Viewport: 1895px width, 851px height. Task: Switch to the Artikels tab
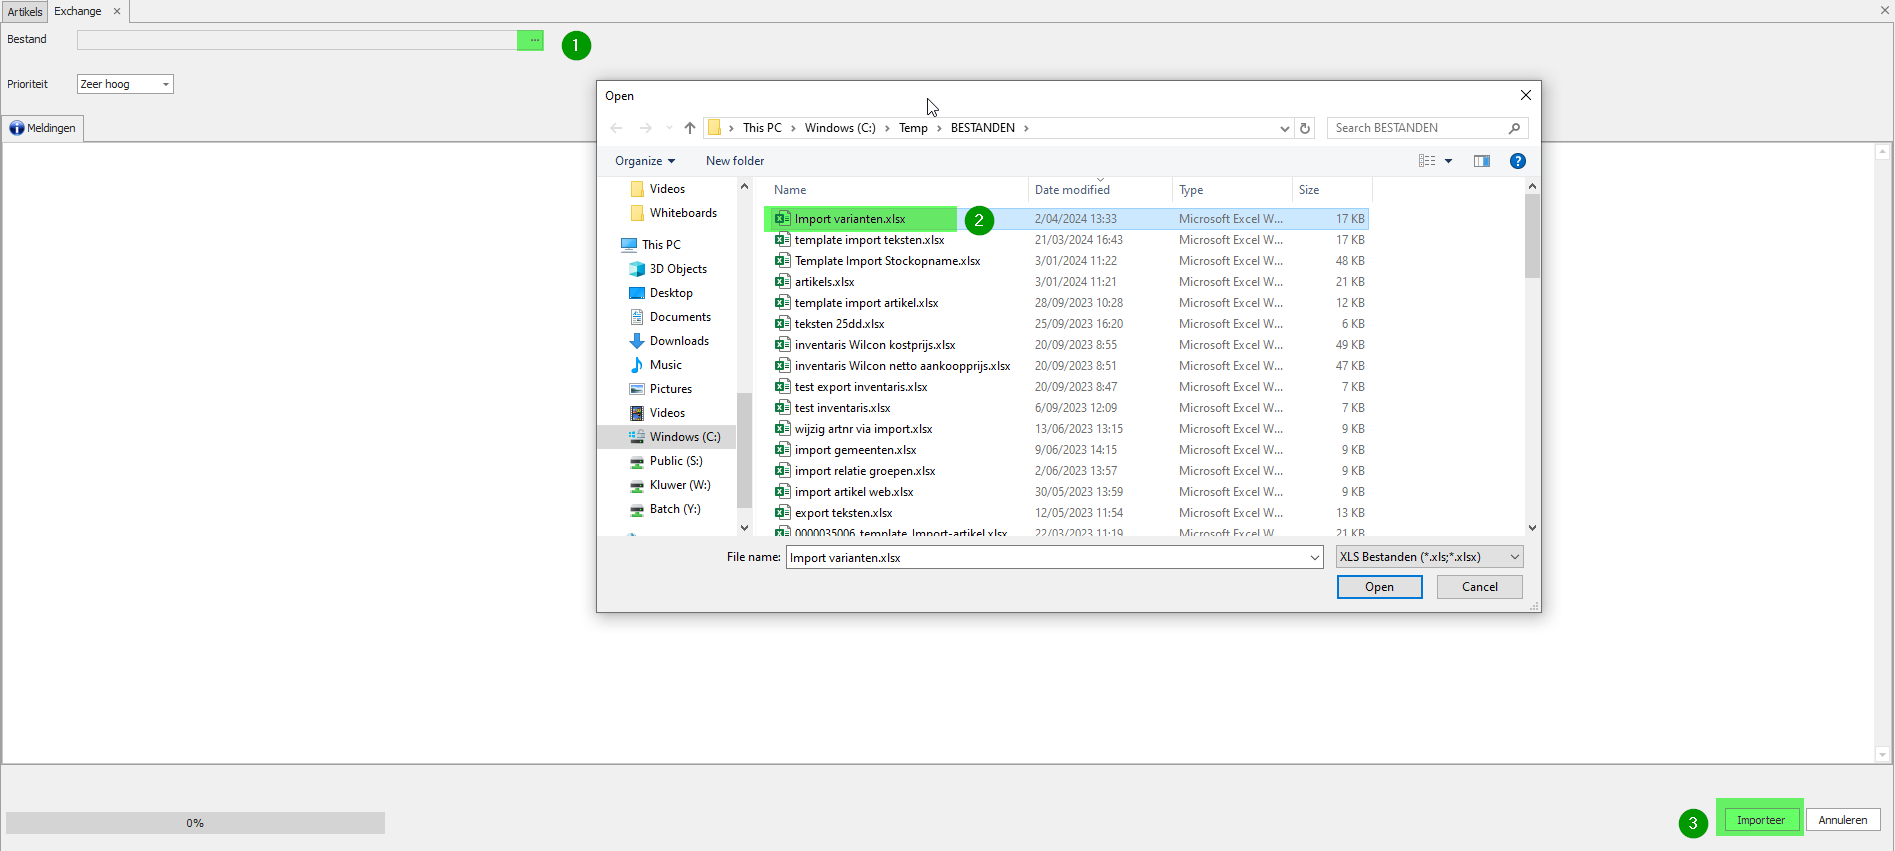[25, 12]
